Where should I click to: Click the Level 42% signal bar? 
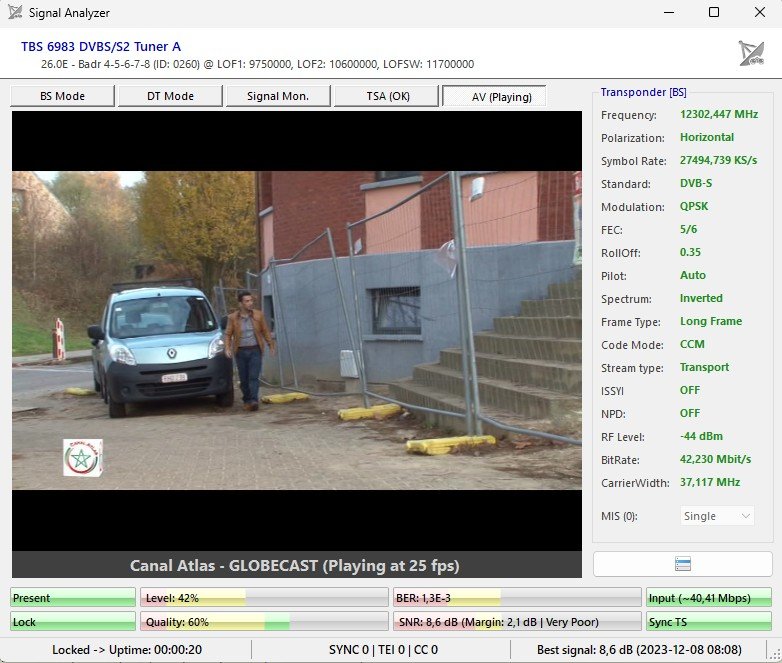pos(263,598)
